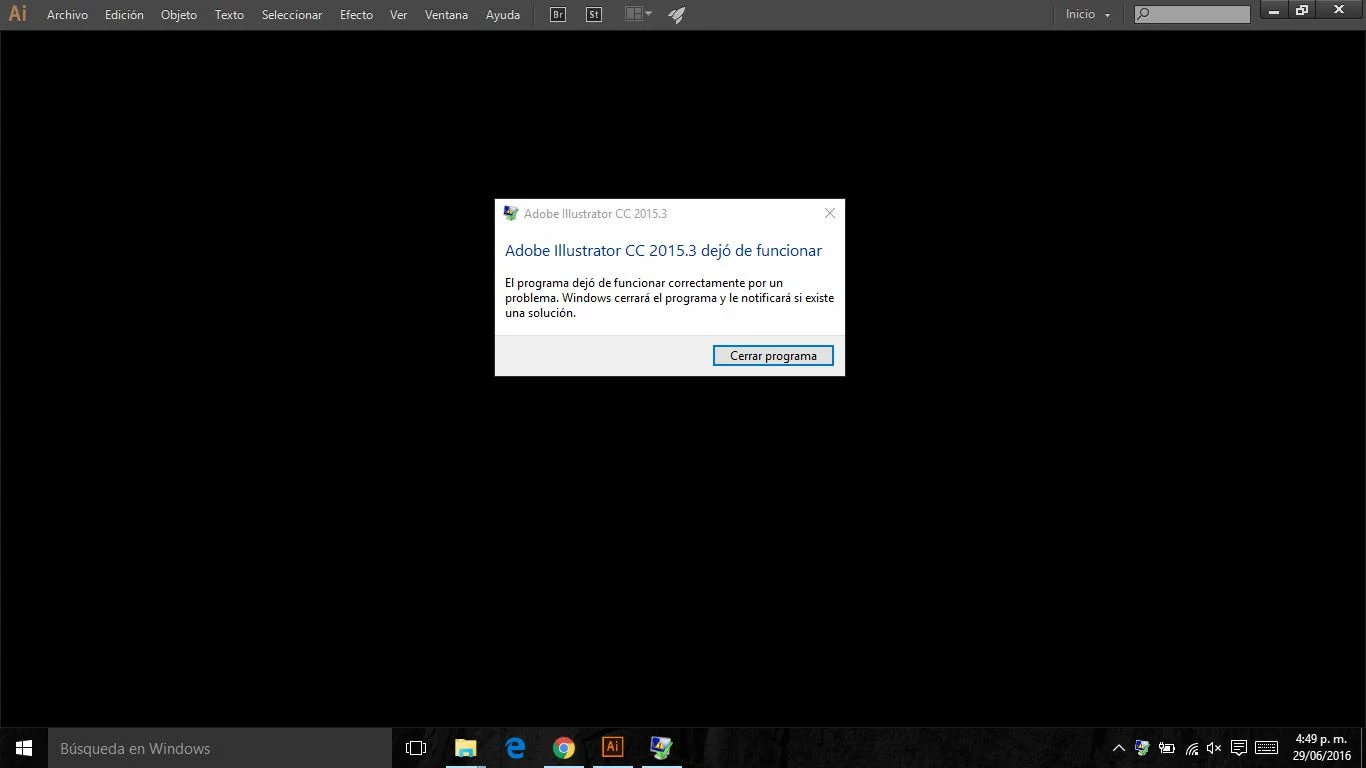Click the Wi-Fi network tray icon

[1191, 748]
